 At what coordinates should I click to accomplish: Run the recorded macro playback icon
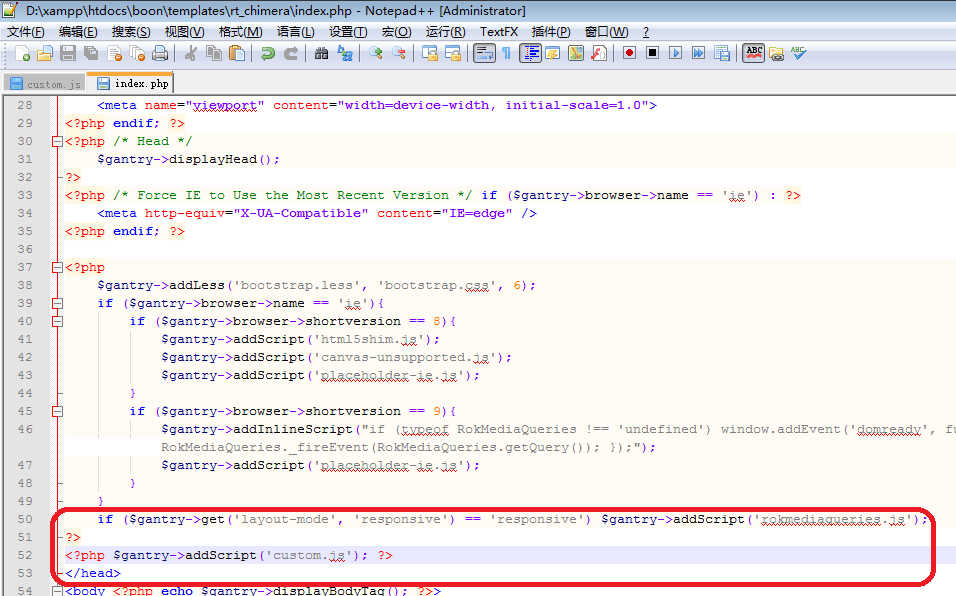pyautogui.click(x=675, y=51)
